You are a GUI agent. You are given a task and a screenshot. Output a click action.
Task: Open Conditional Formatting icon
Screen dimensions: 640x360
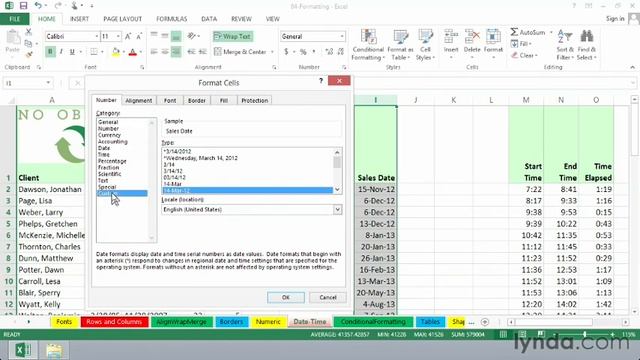tap(368, 45)
